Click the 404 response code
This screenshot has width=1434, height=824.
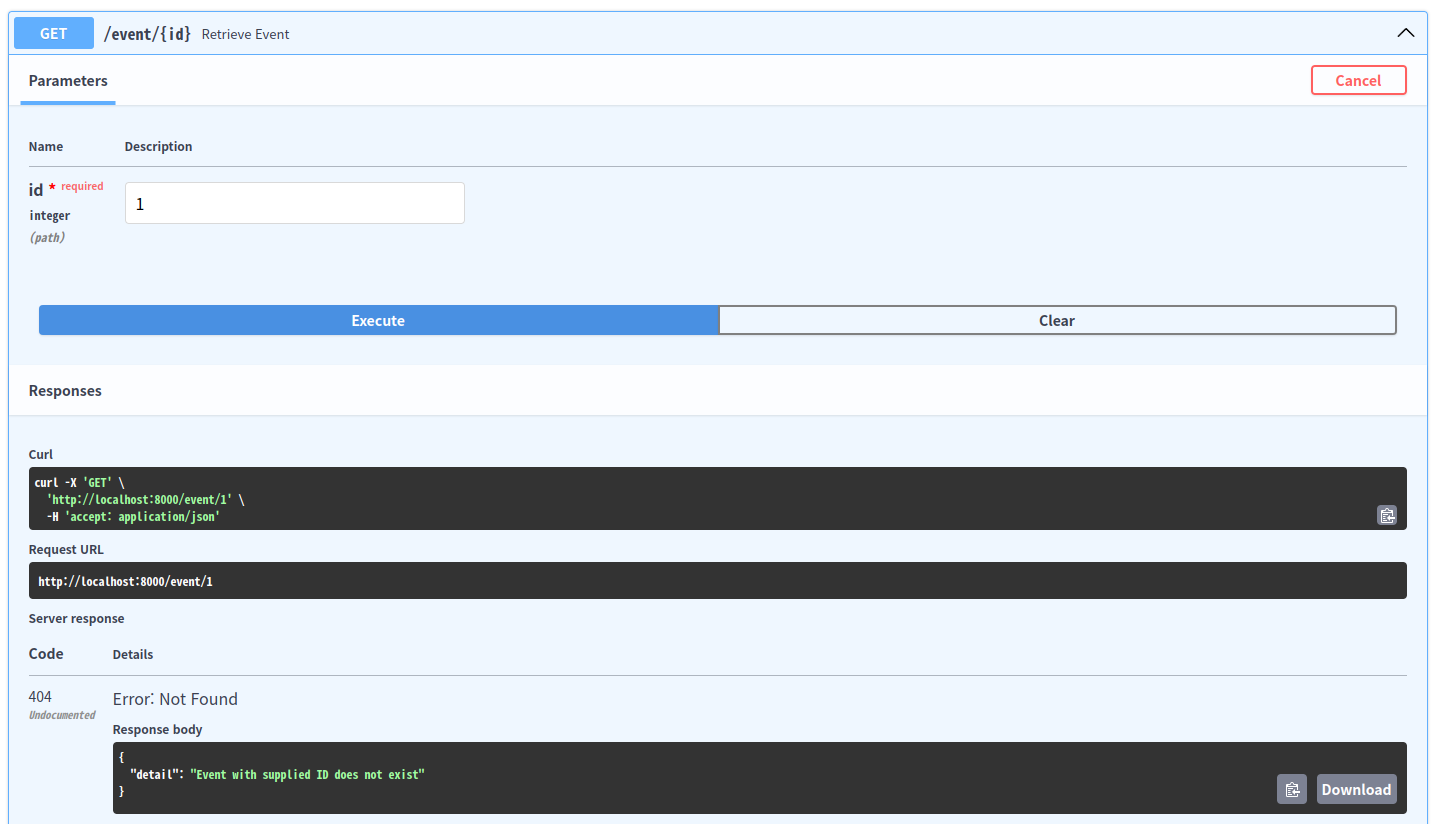click(40, 696)
